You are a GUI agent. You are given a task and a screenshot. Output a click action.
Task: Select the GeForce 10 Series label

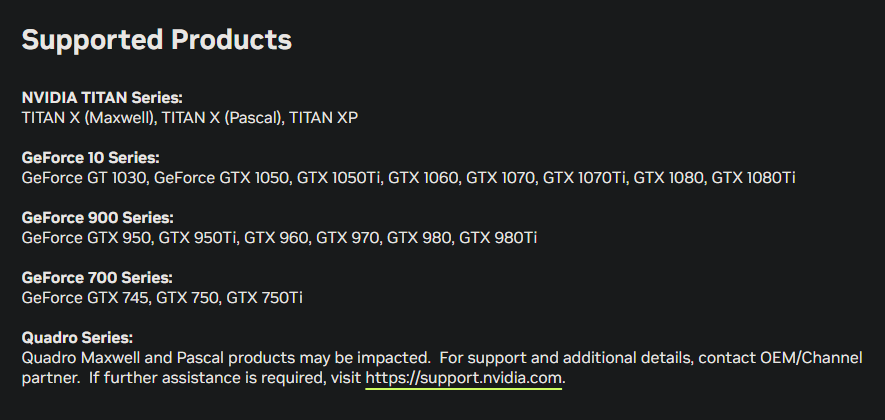click(90, 158)
